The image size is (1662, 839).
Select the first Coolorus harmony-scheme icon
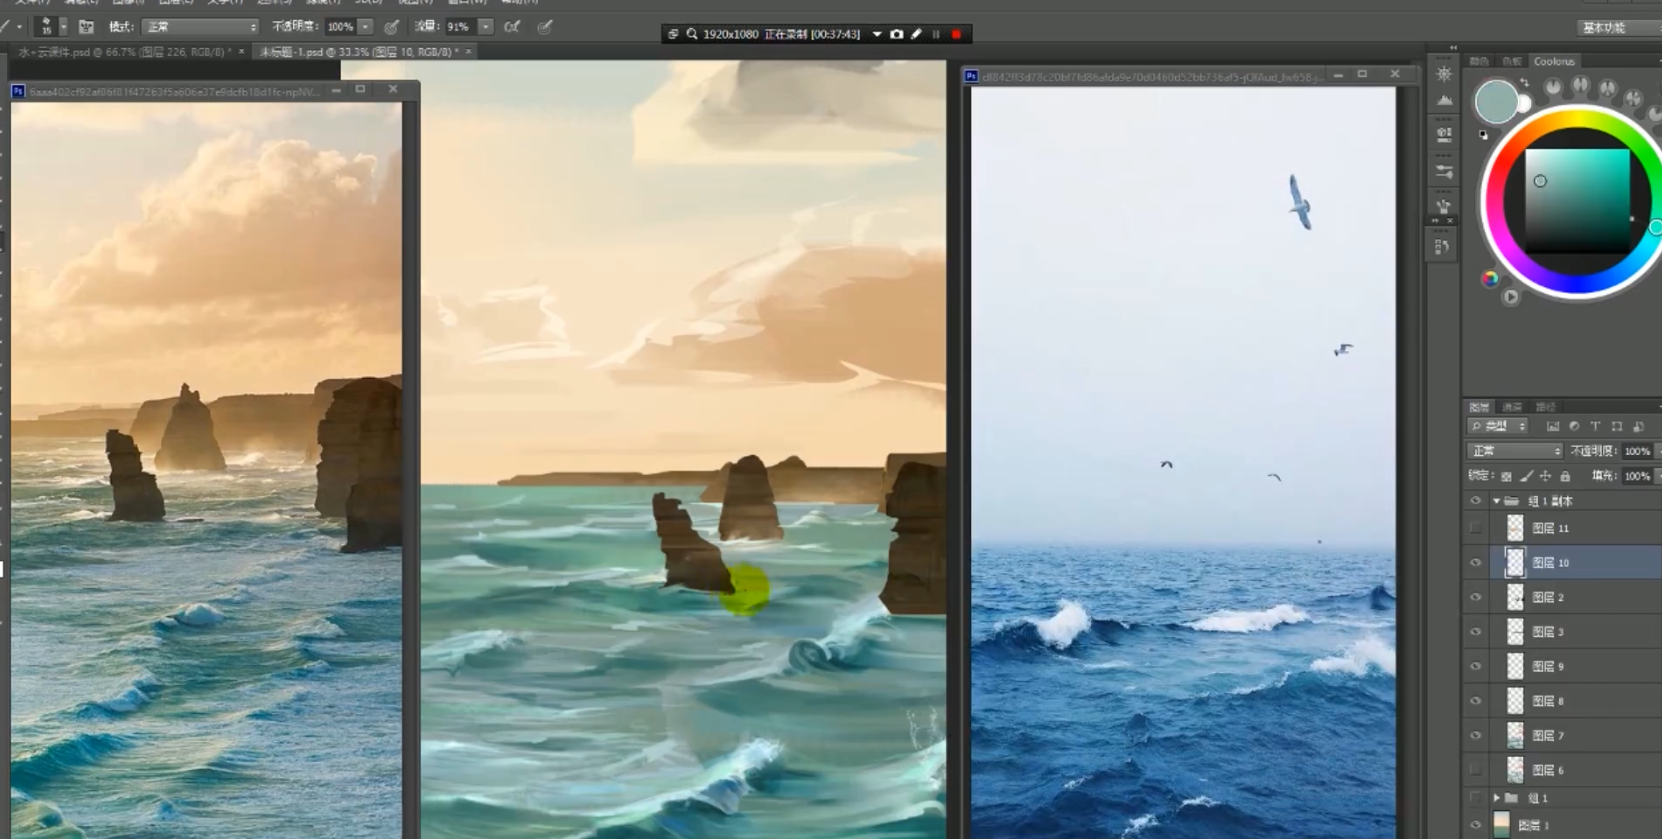[1553, 87]
